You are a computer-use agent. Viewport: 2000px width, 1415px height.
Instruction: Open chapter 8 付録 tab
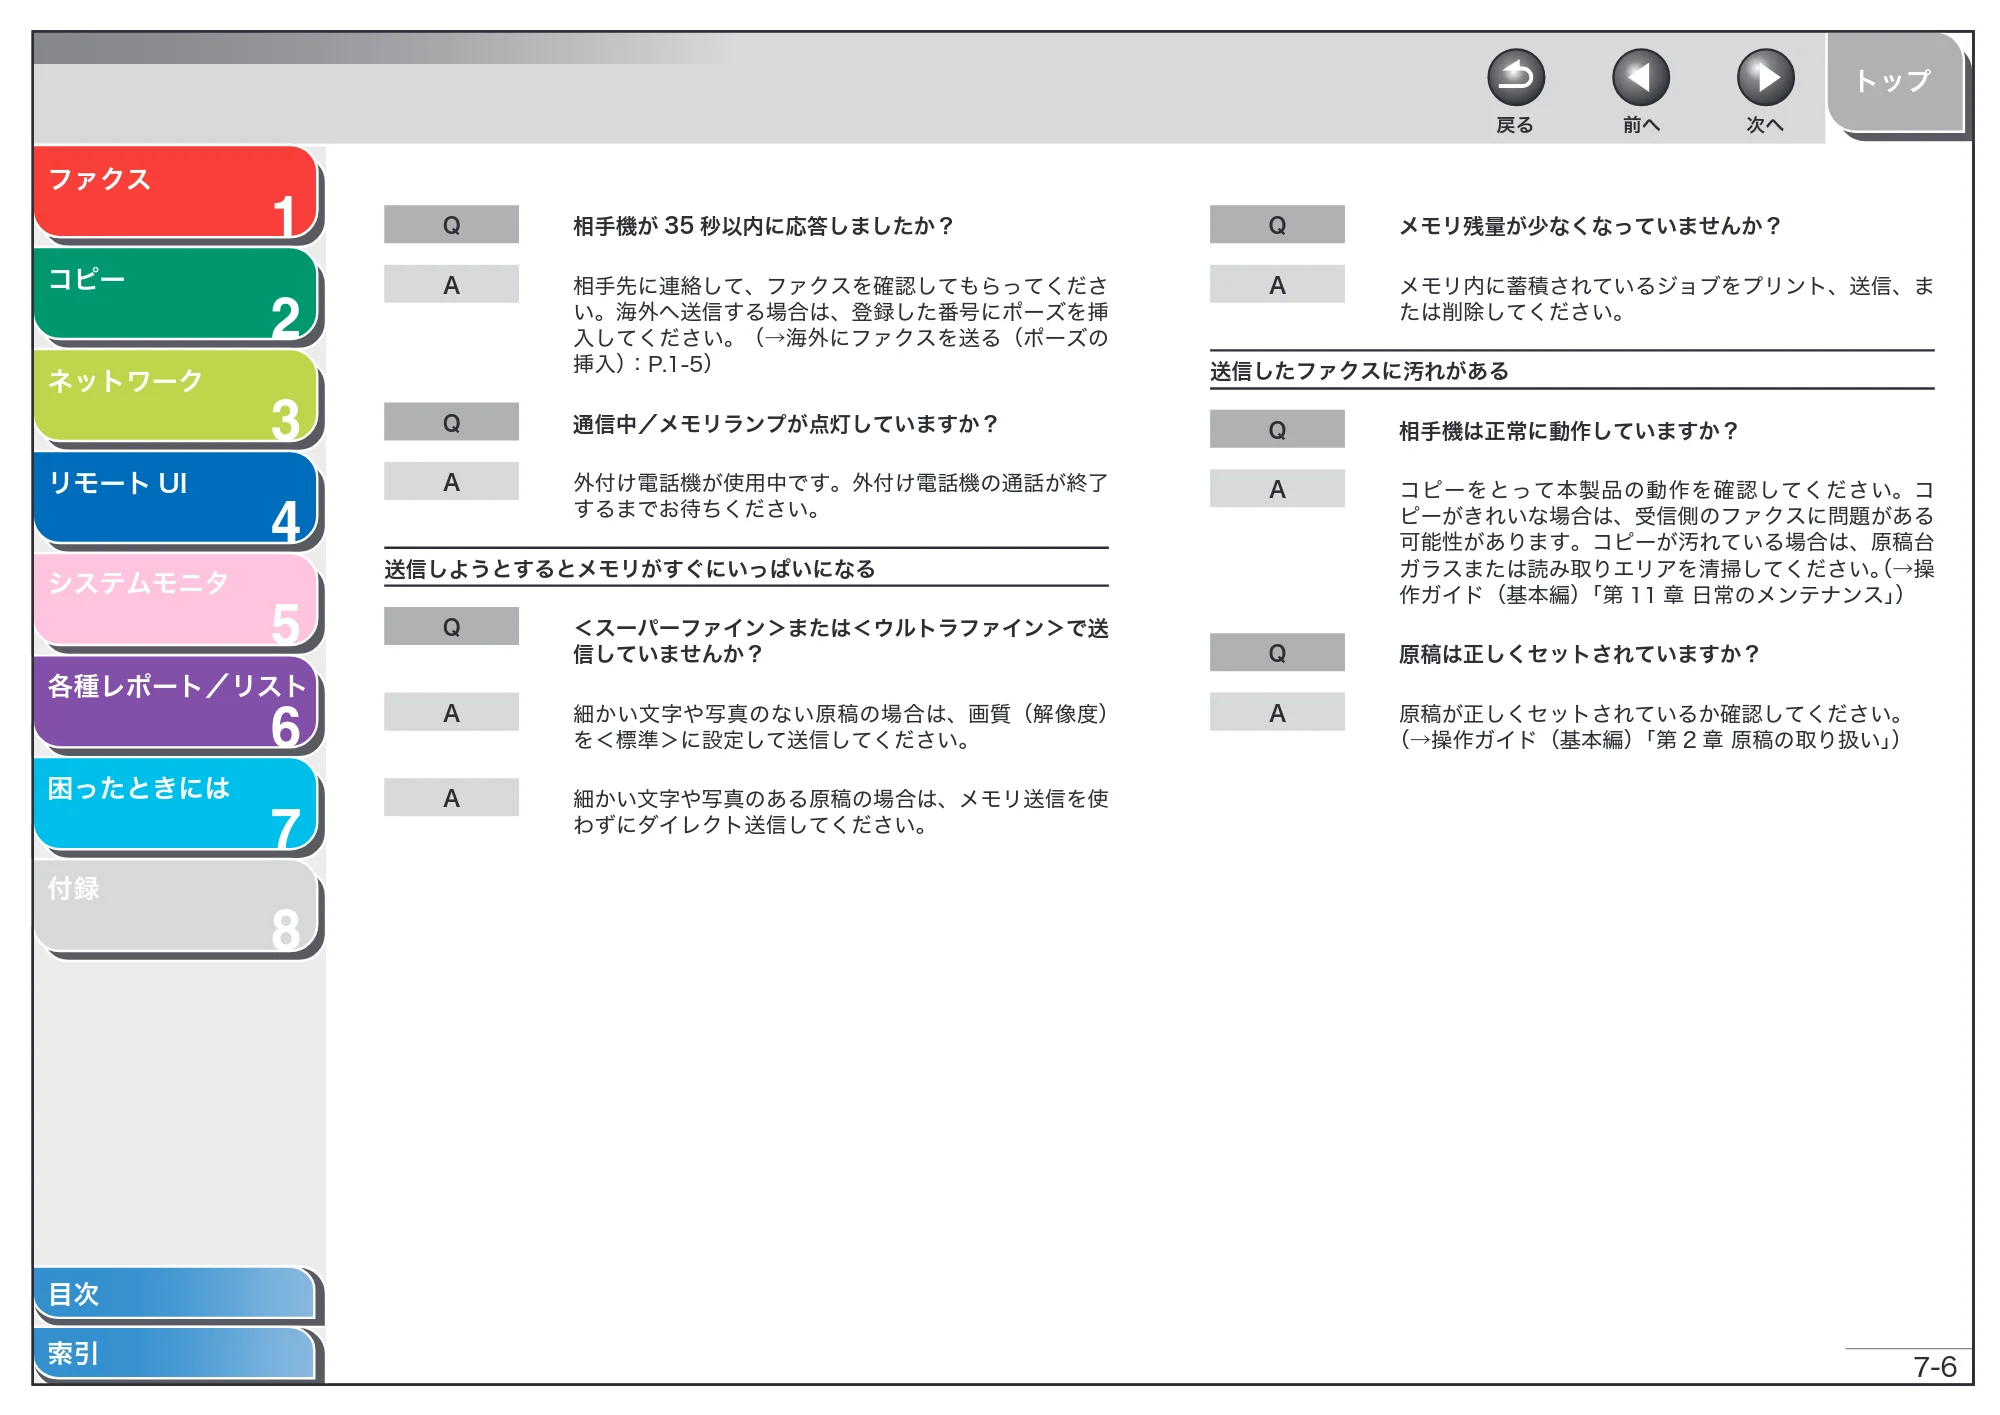pyautogui.click(x=176, y=906)
